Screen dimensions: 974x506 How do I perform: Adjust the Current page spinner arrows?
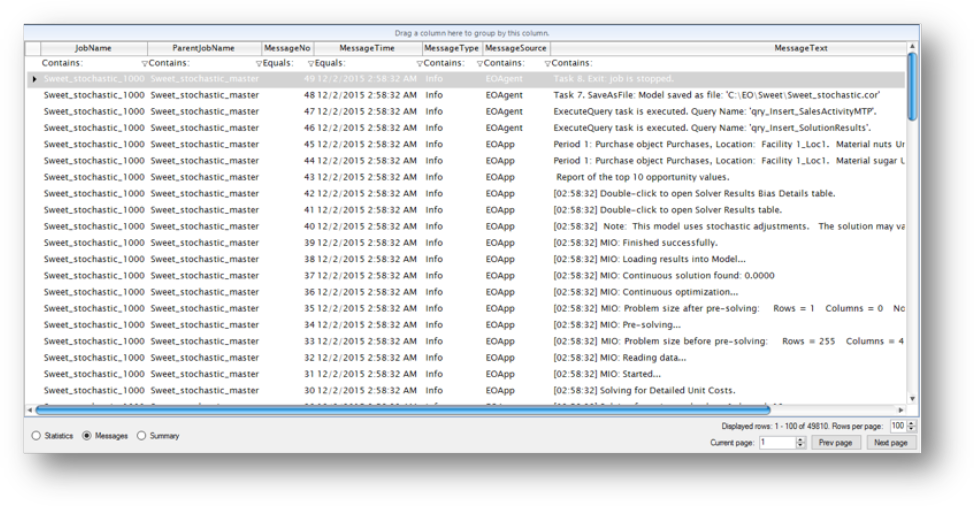pyautogui.click(x=800, y=442)
